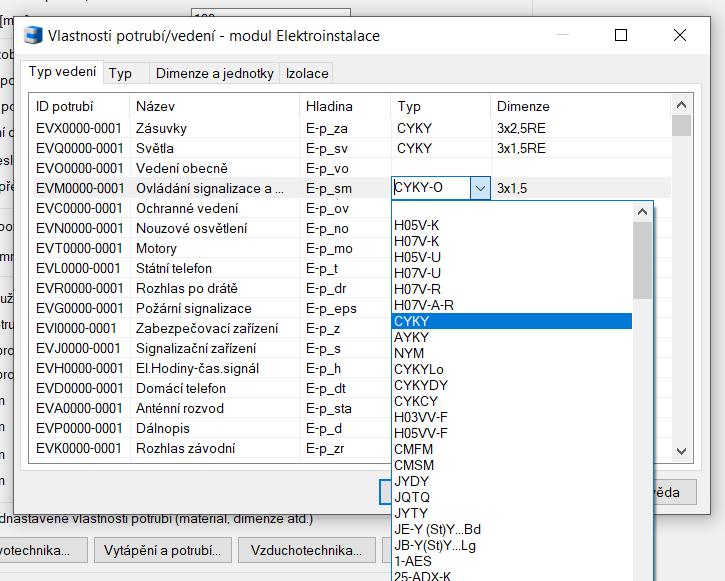Click the 3x1,5RE dimension cell
725x581 pixels.
coord(581,148)
